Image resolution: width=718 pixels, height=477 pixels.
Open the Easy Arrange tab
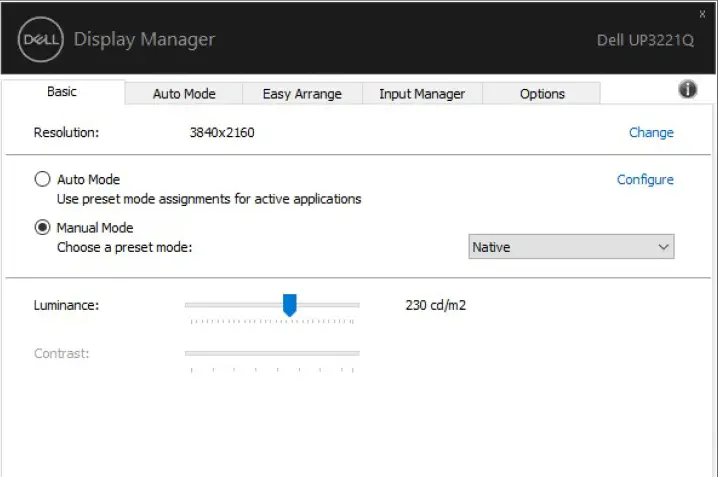pos(302,94)
